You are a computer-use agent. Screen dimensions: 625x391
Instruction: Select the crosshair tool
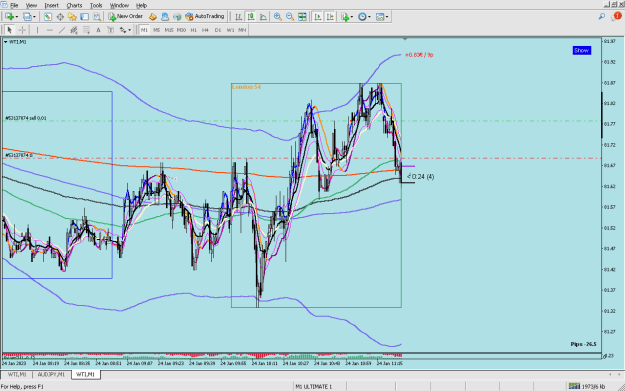click(22, 30)
